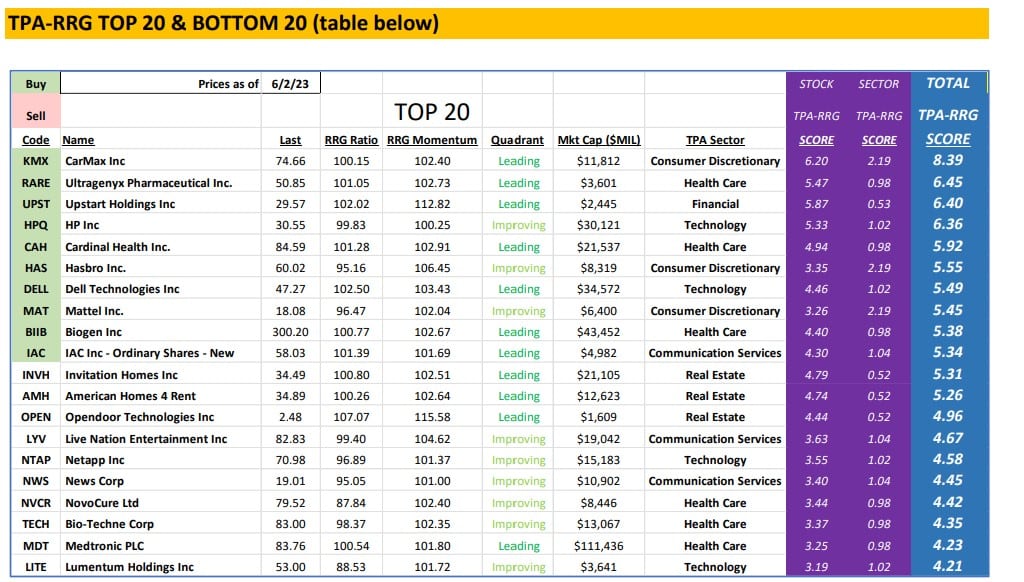Click Medtronic Leading quadrant cell
1024x582 pixels.
coord(519,545)
